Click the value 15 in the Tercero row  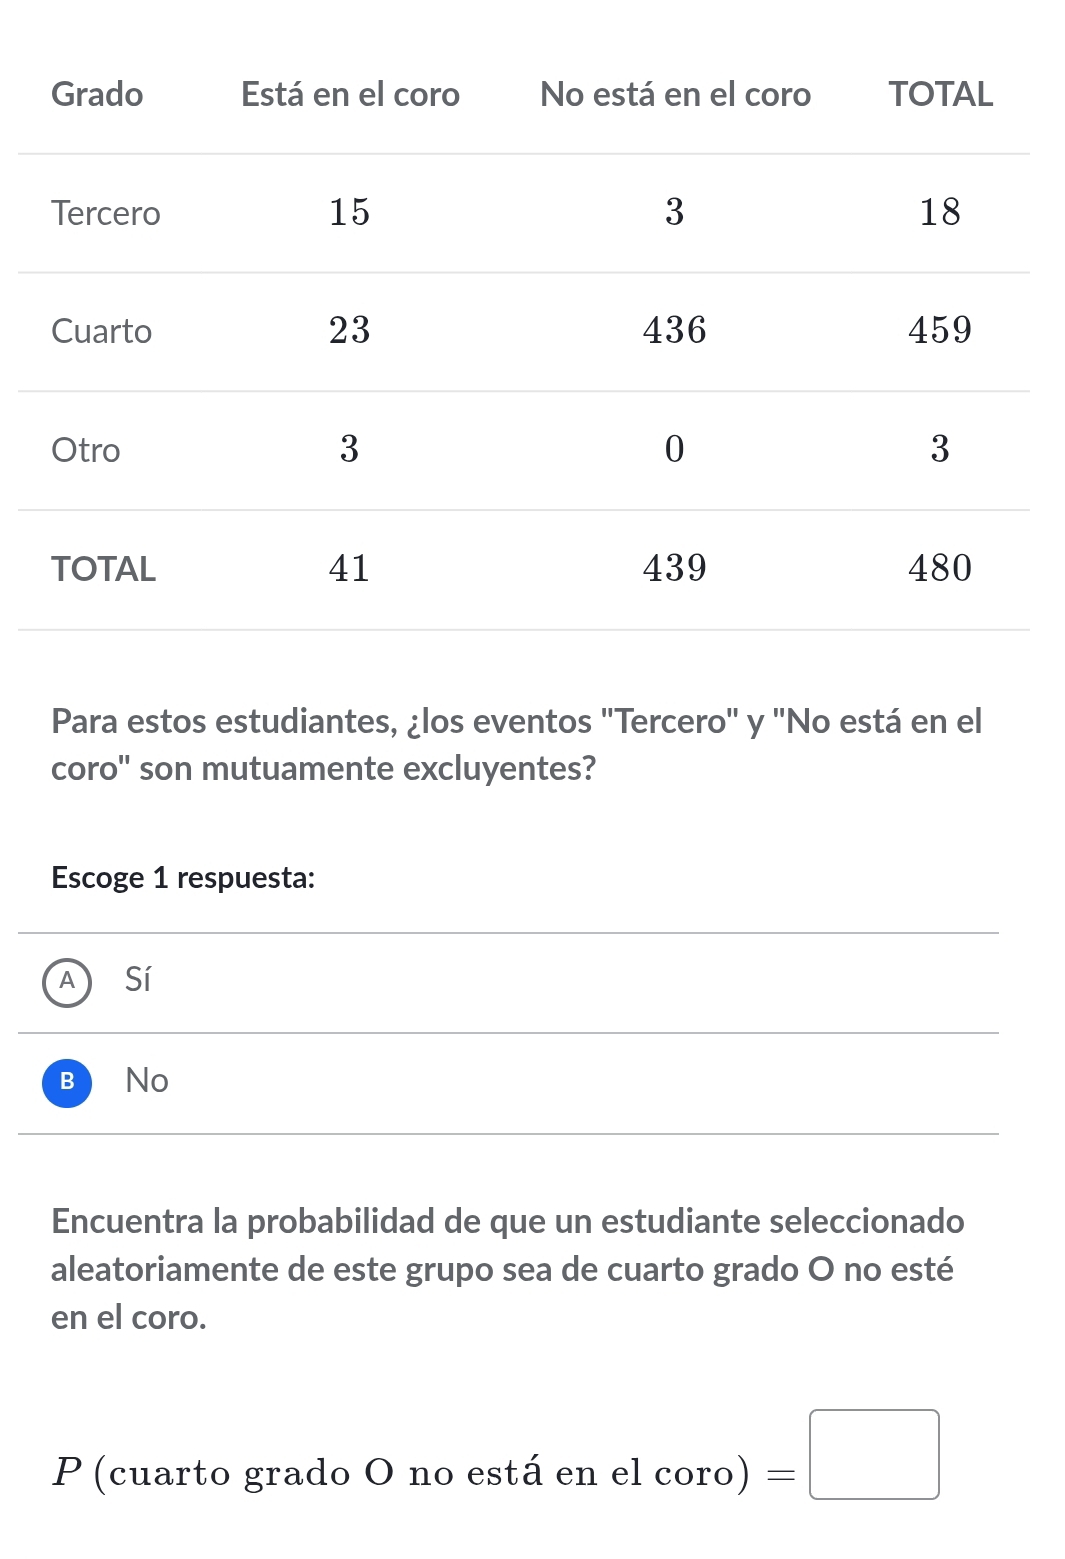point(349,212)
